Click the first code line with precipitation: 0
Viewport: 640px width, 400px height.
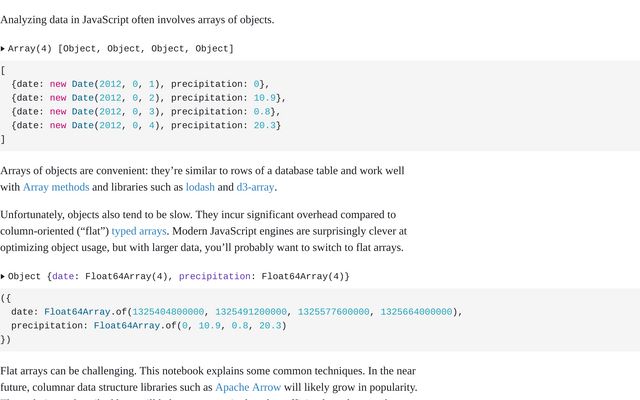[x=140, y=84]
